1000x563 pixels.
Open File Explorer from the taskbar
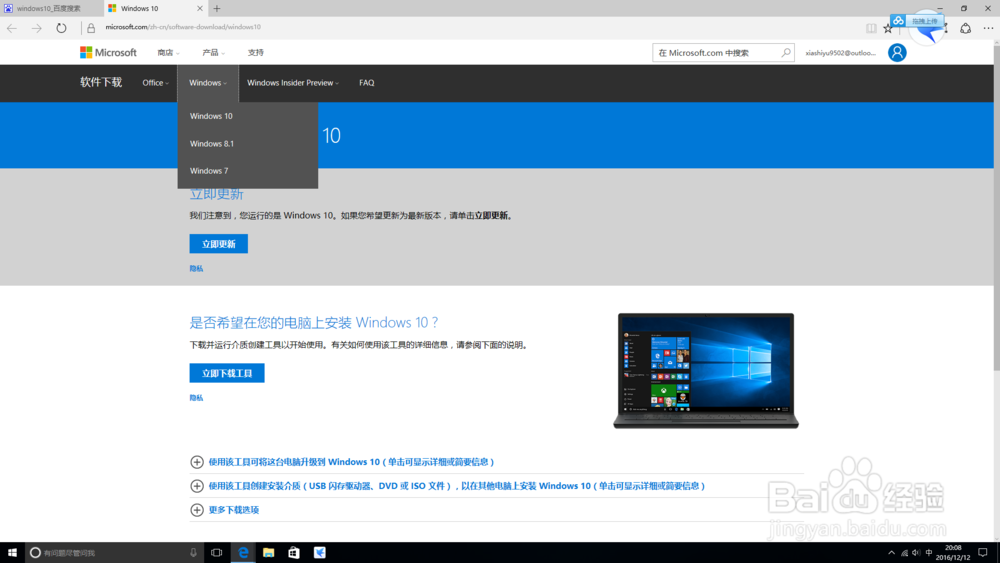point(268,552)
